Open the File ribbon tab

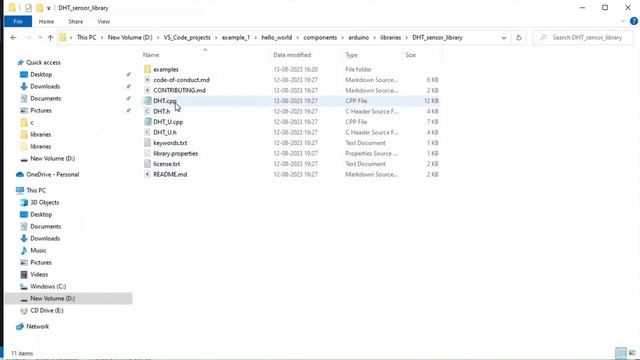(x=18, y=22)
